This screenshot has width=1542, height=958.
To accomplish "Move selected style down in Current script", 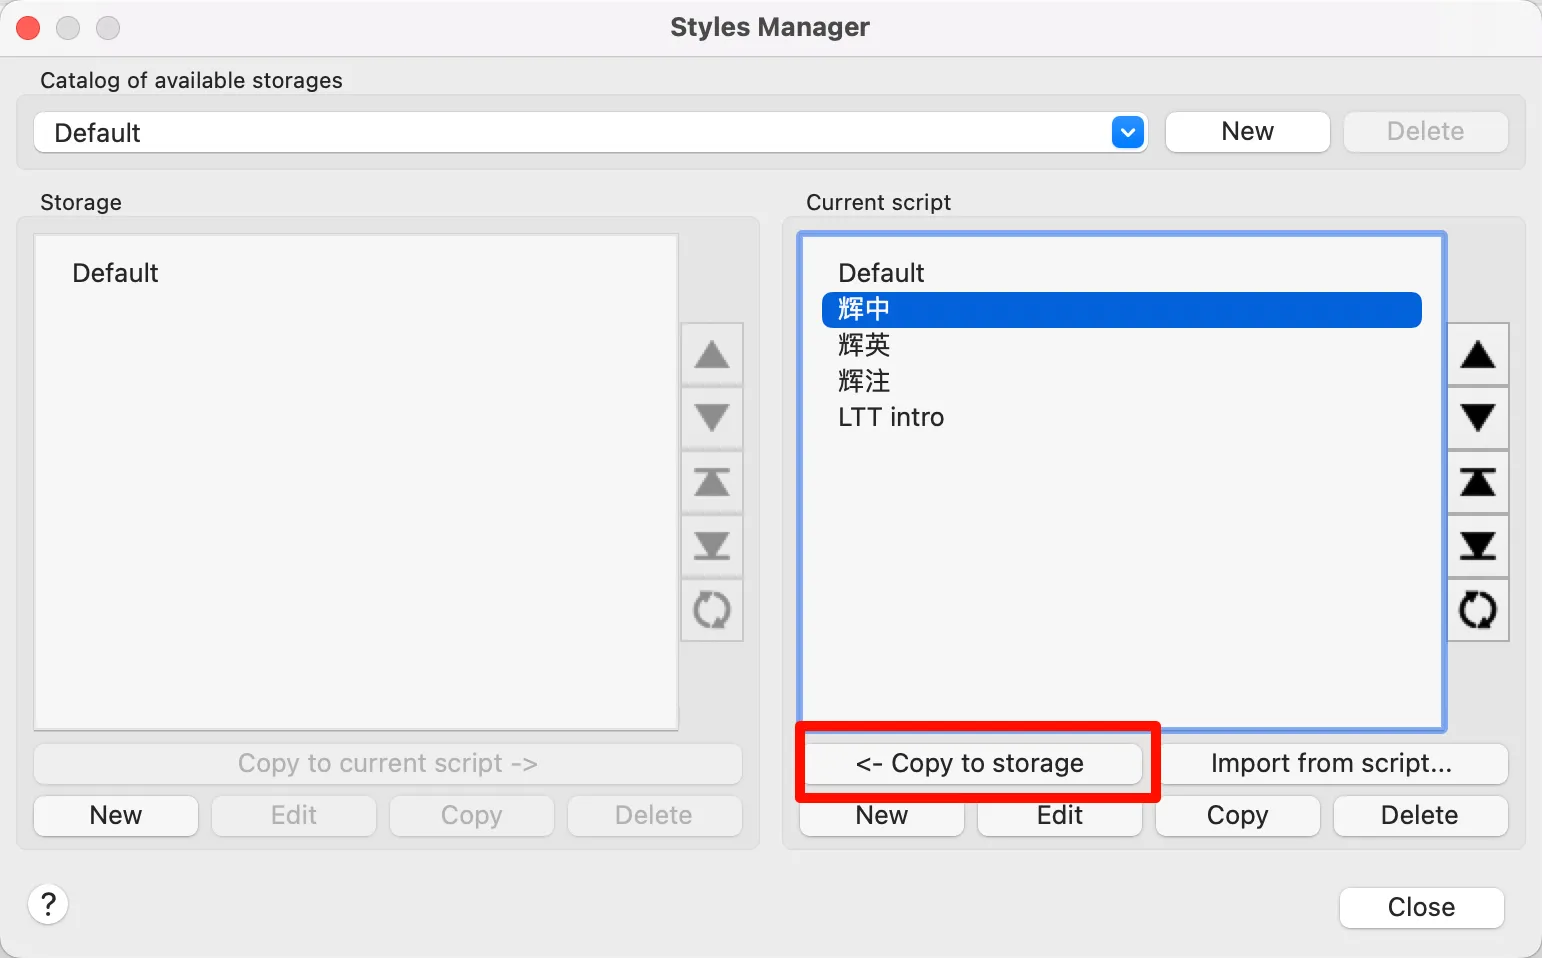I will click(x=1477, y=418).
